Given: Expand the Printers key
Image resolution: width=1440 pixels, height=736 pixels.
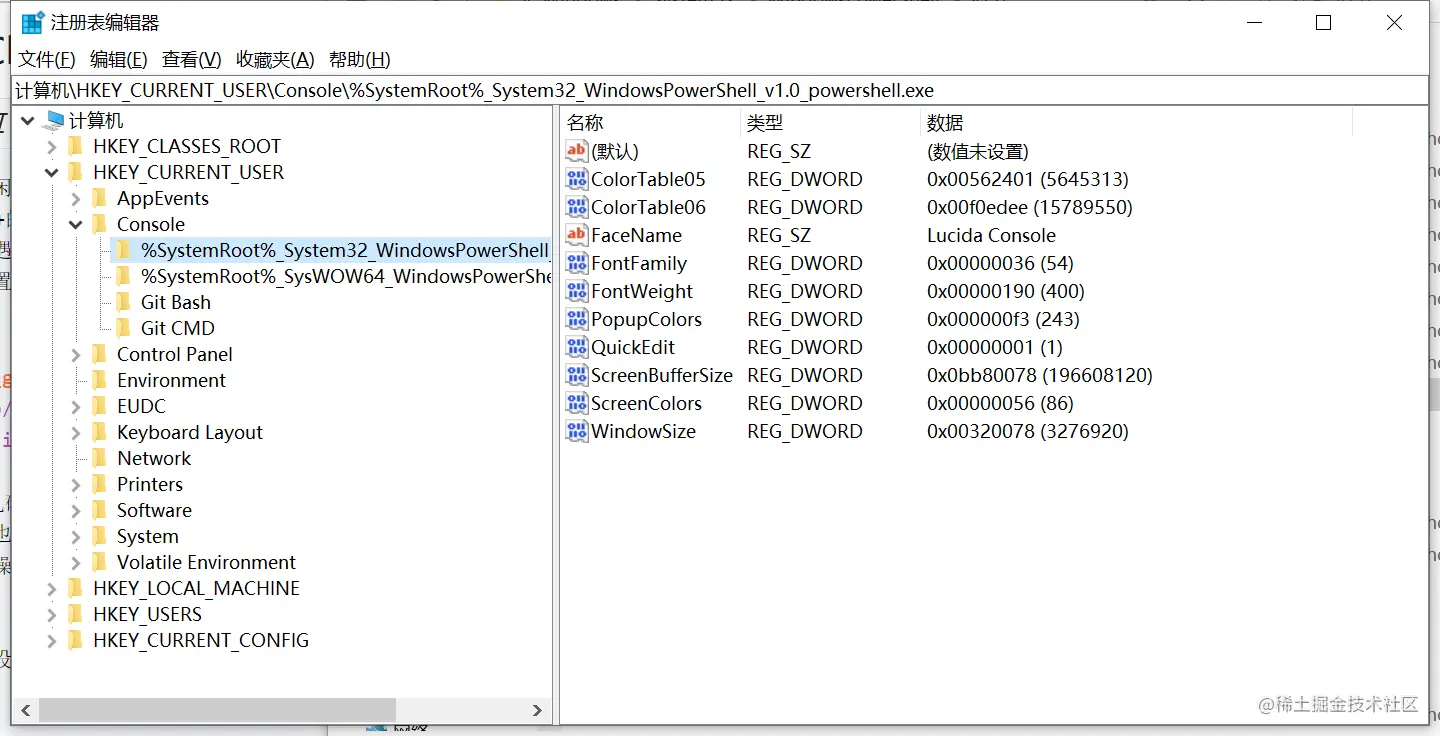Looking at the screenshot, I should point(75,485).
